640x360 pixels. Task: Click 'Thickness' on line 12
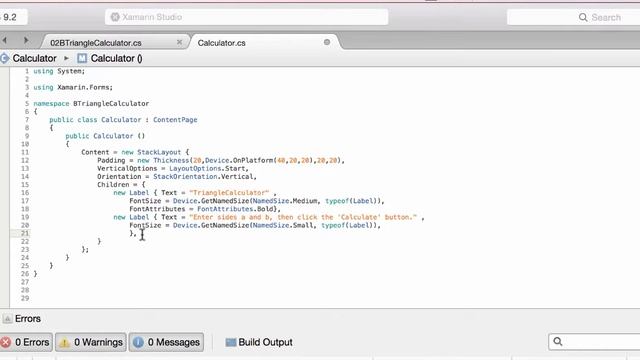pyautogui.click(x=171, y=160)
